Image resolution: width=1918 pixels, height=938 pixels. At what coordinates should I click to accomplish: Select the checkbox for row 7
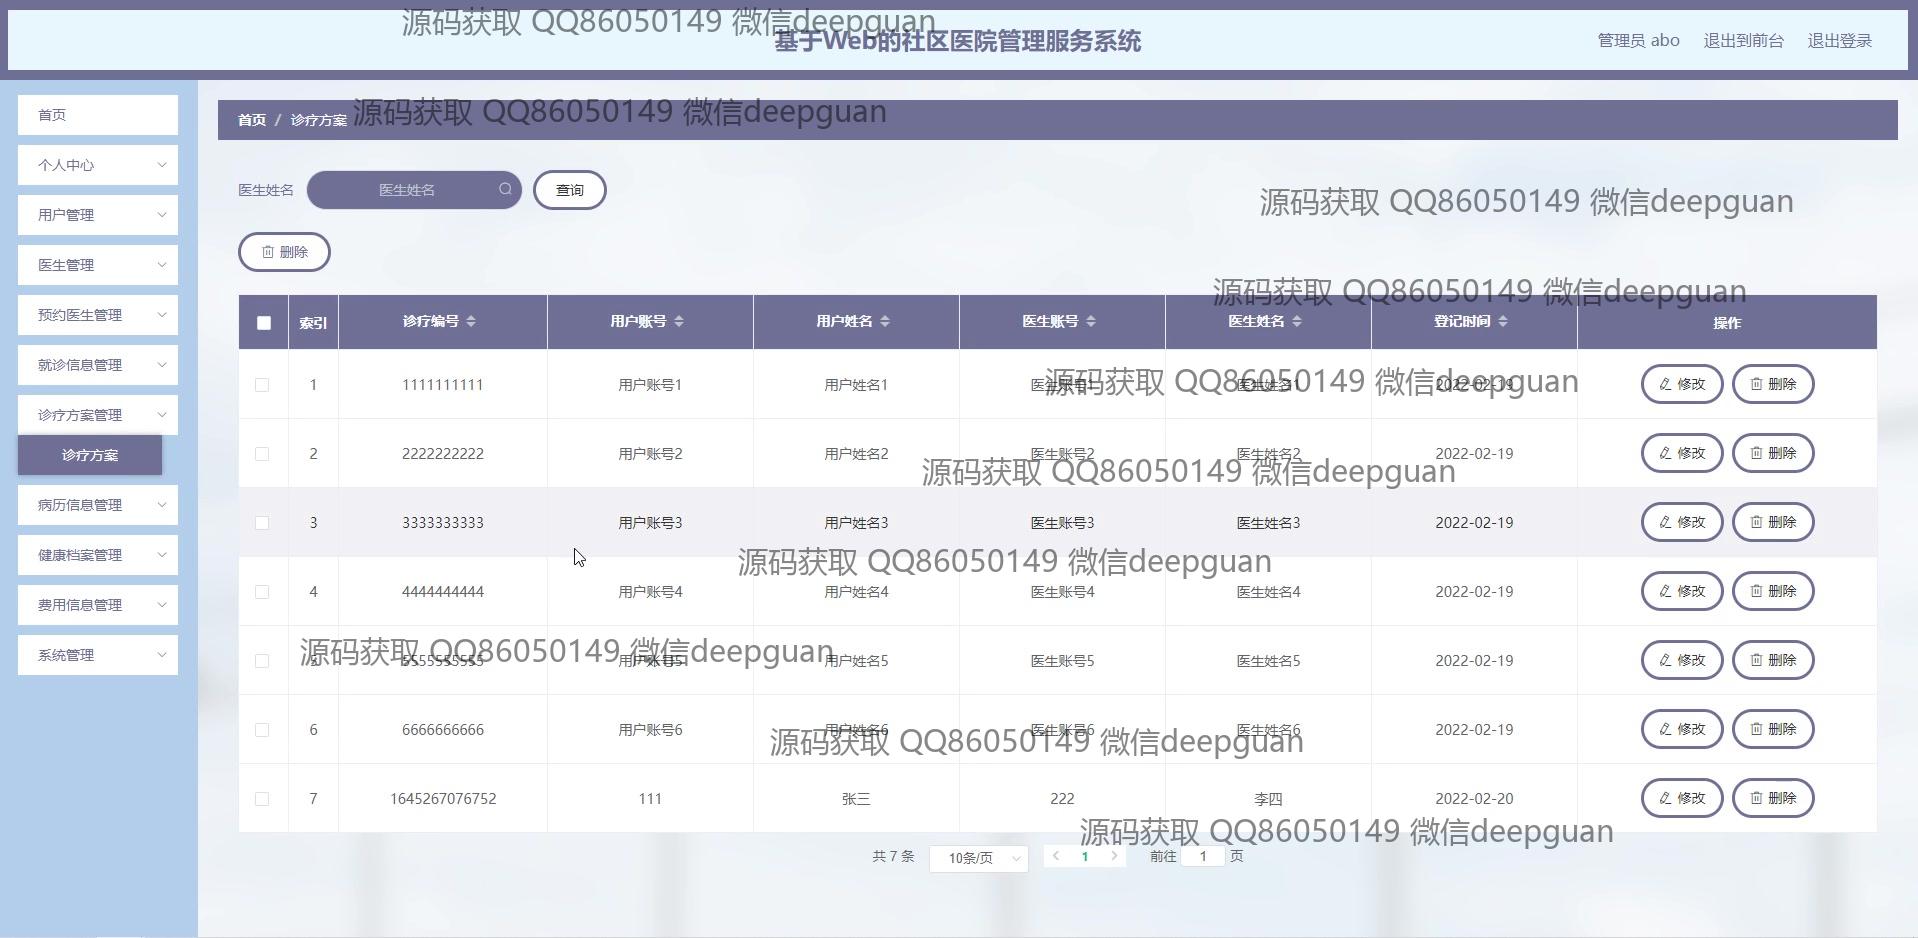click(262, 799)
